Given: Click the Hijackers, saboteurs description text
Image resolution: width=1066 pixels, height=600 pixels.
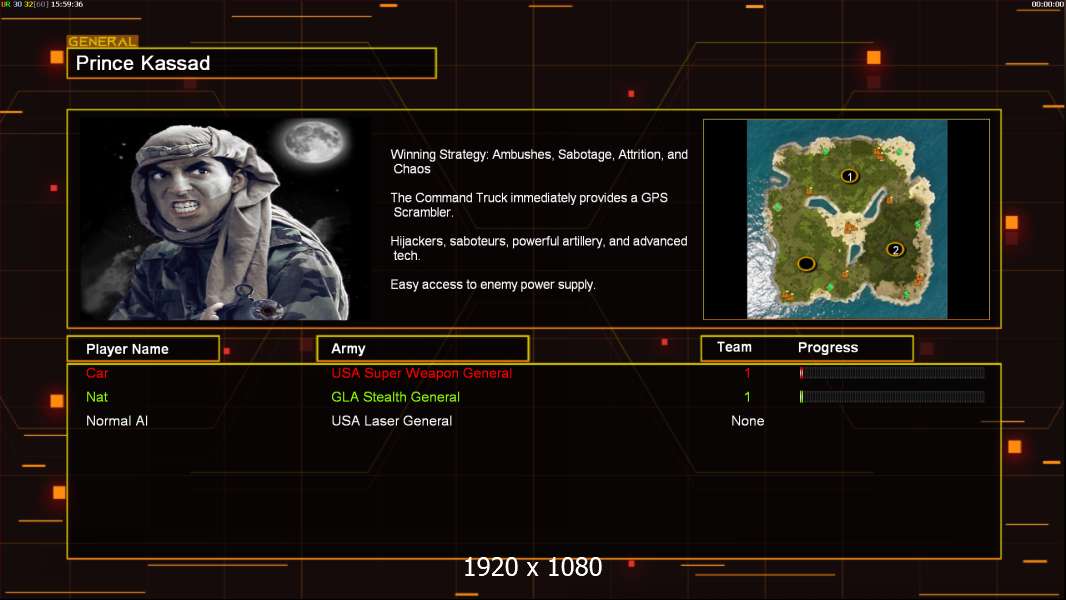Looking at the screenshot, I should [538, 248].
